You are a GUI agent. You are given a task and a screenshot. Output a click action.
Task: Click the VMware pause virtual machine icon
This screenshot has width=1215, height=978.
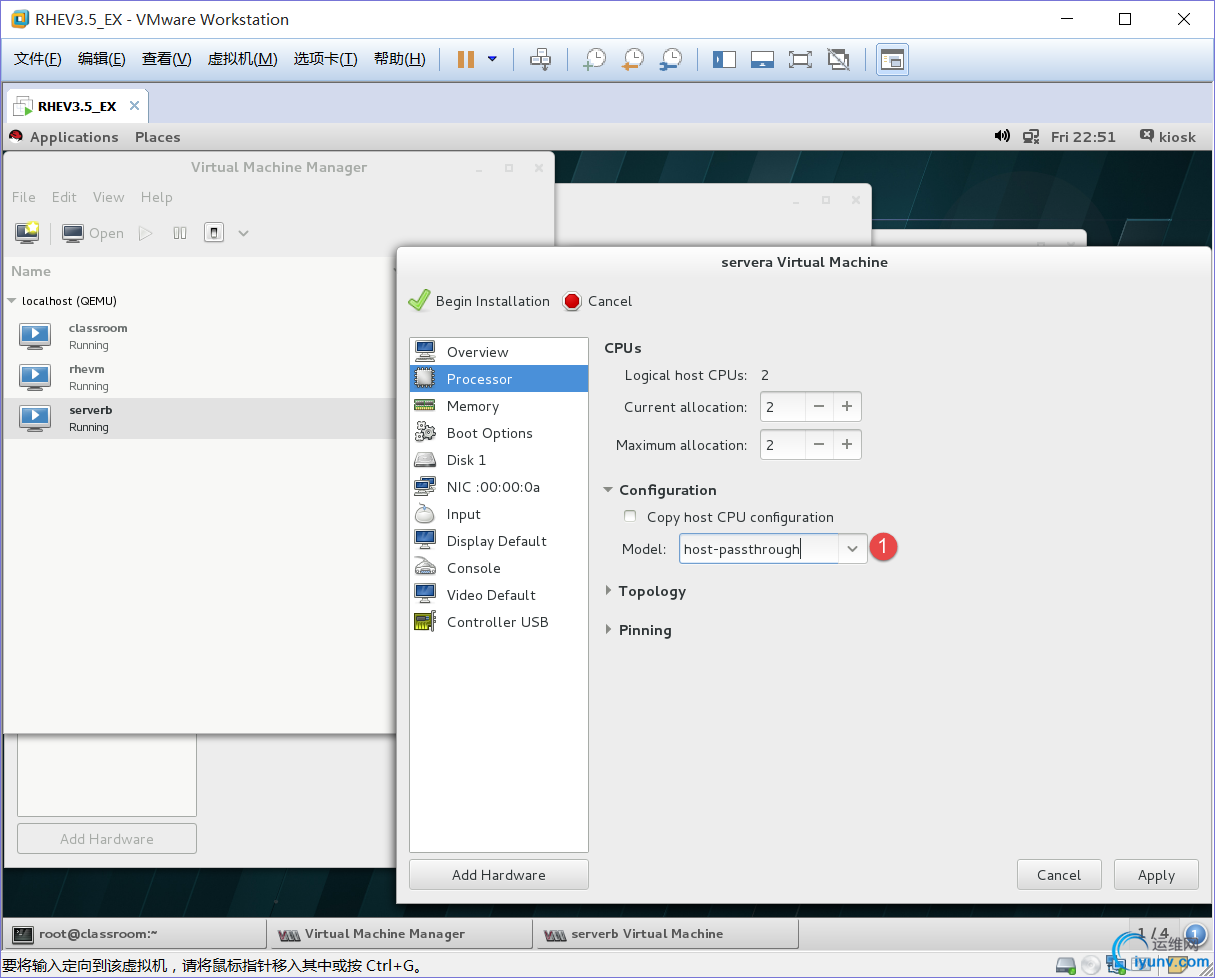[465, 60]
